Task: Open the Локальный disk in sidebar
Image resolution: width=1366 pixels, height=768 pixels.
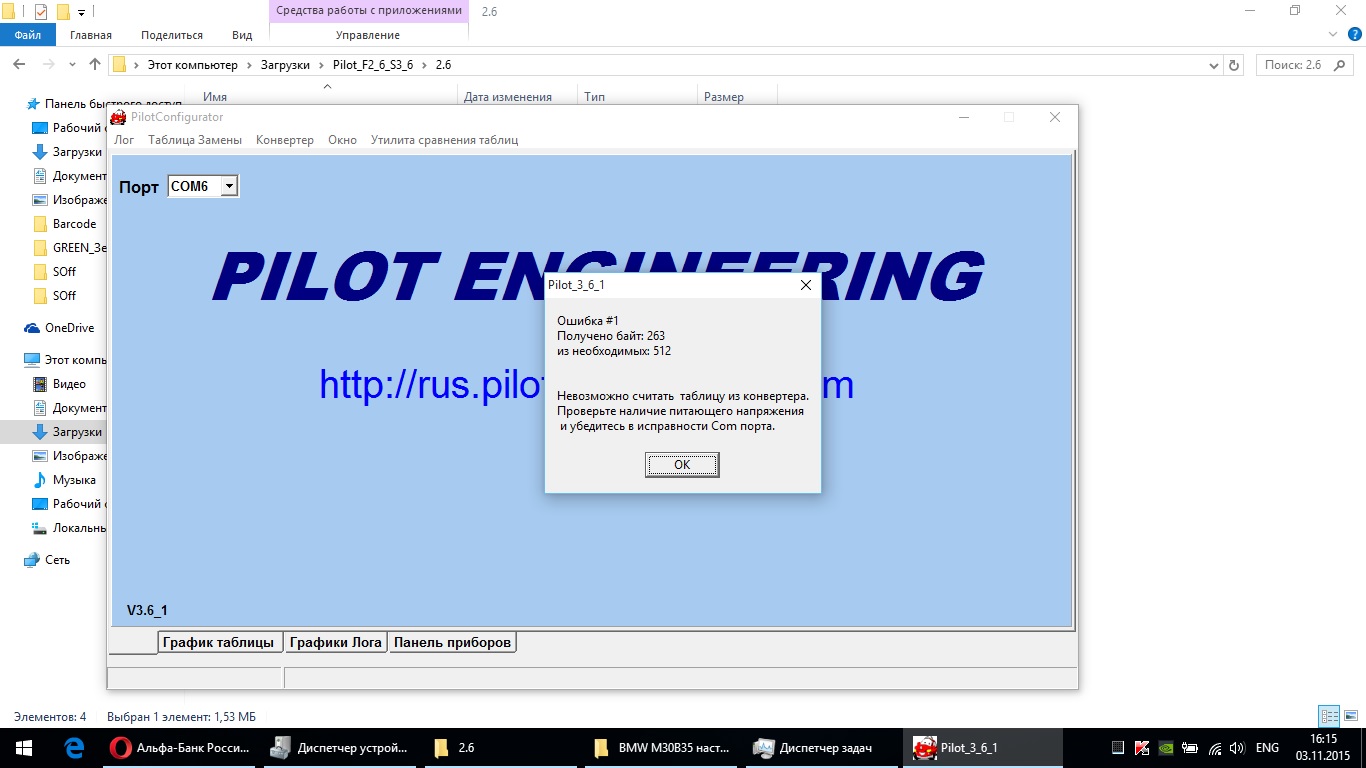Action: pos(69,528)
